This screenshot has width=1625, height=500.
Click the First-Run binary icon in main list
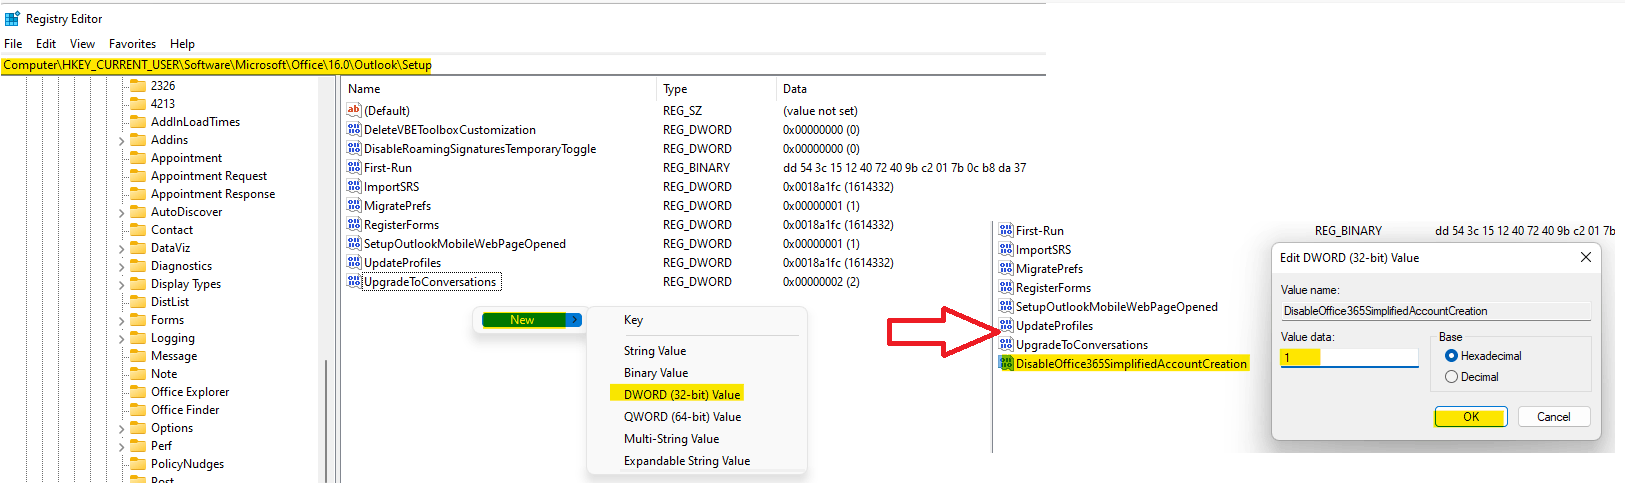(x=354, y=167)
